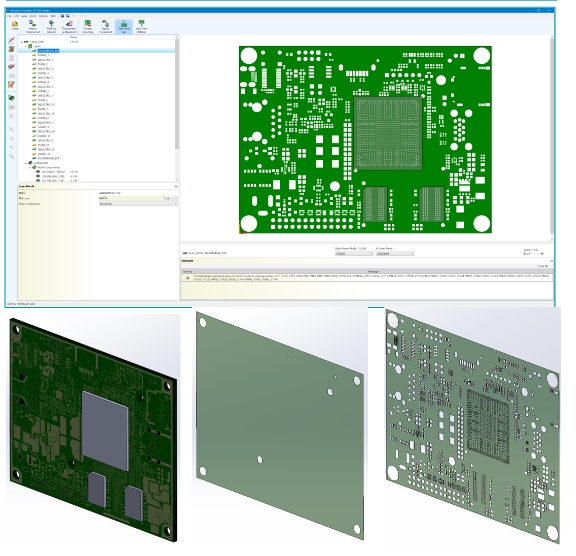Click the Transfer Assembly toolbar icon
The image size is (576, 556).
click(x=87, y=24)
